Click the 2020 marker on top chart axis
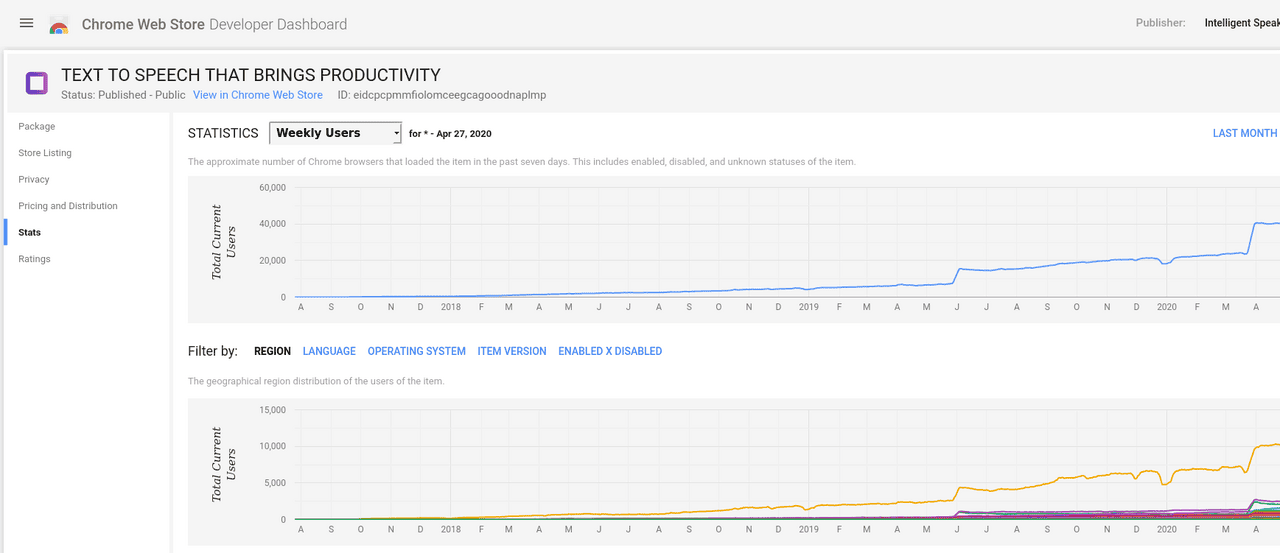This screenshot has height=553, width=1280. pos(1166,307)
